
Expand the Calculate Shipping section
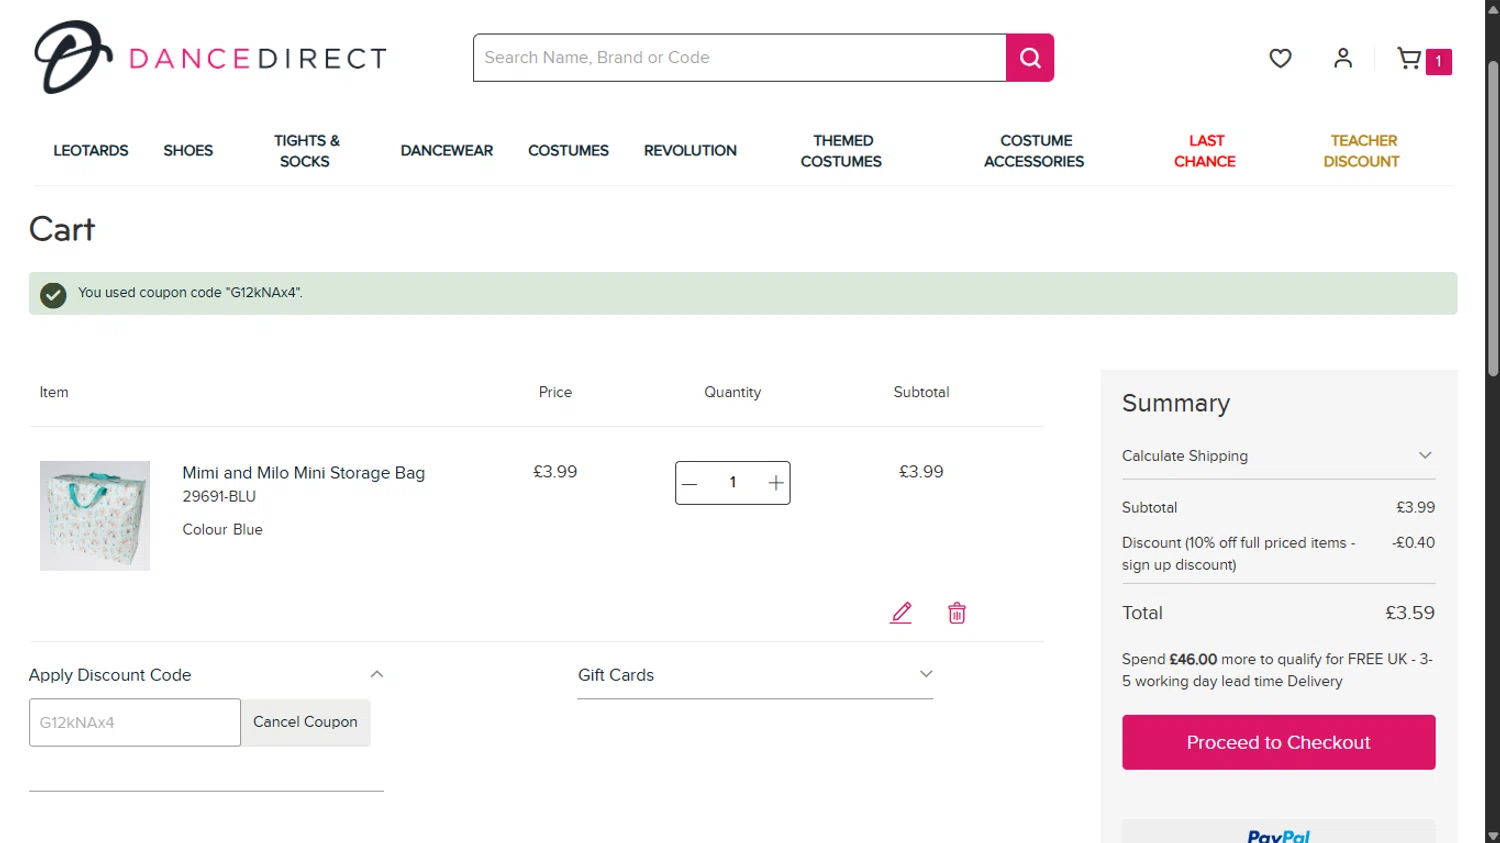pyautogui.click(x=1278, y=456)
